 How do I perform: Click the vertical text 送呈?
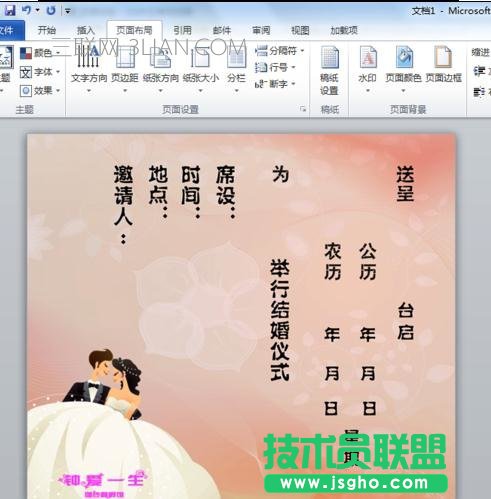[x=405, y=184]
